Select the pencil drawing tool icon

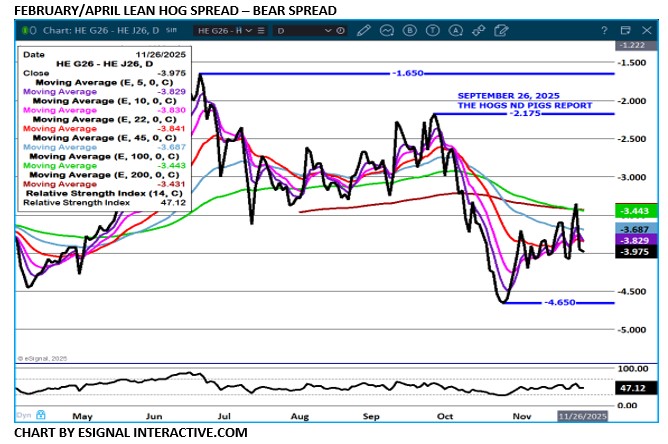(363, 32)
